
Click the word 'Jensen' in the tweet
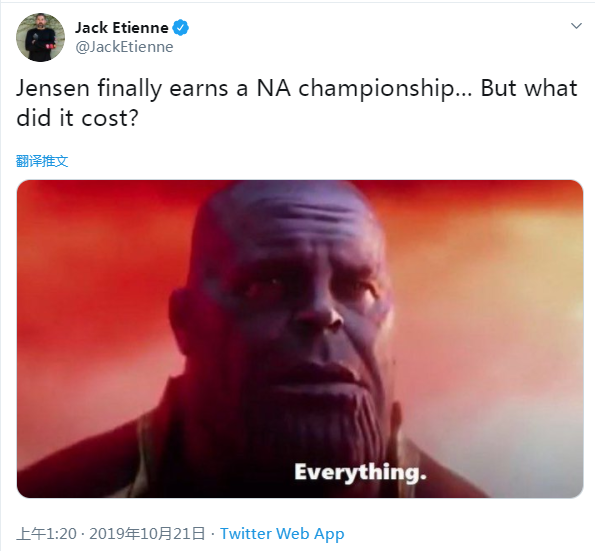[x=53, y=88]
